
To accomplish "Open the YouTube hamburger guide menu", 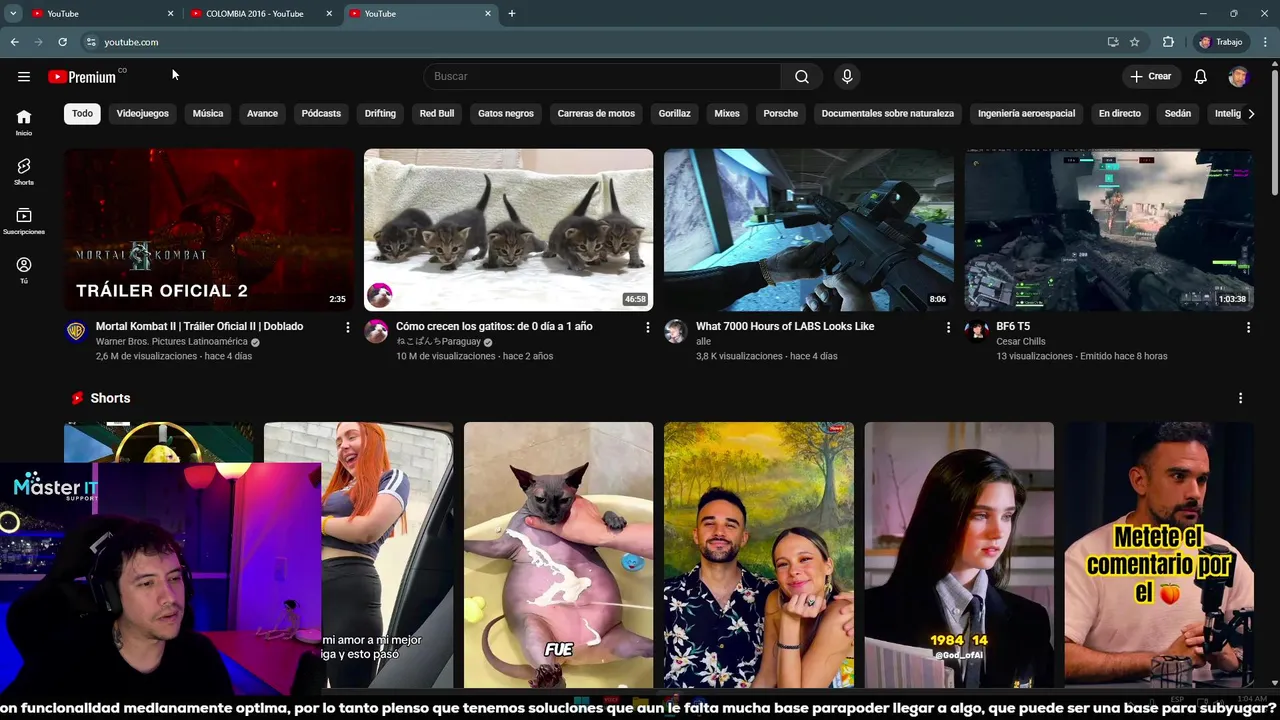I will pos(24,77).
